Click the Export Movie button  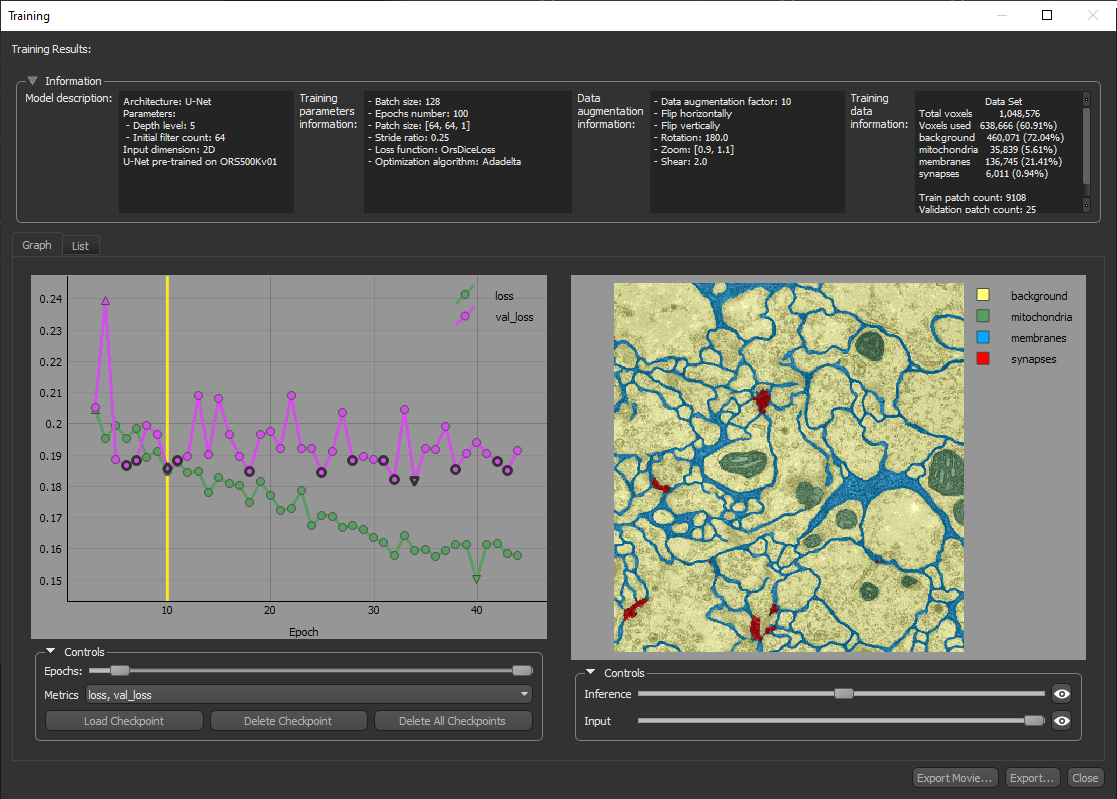pyautogui.click(x=955, y=778)
